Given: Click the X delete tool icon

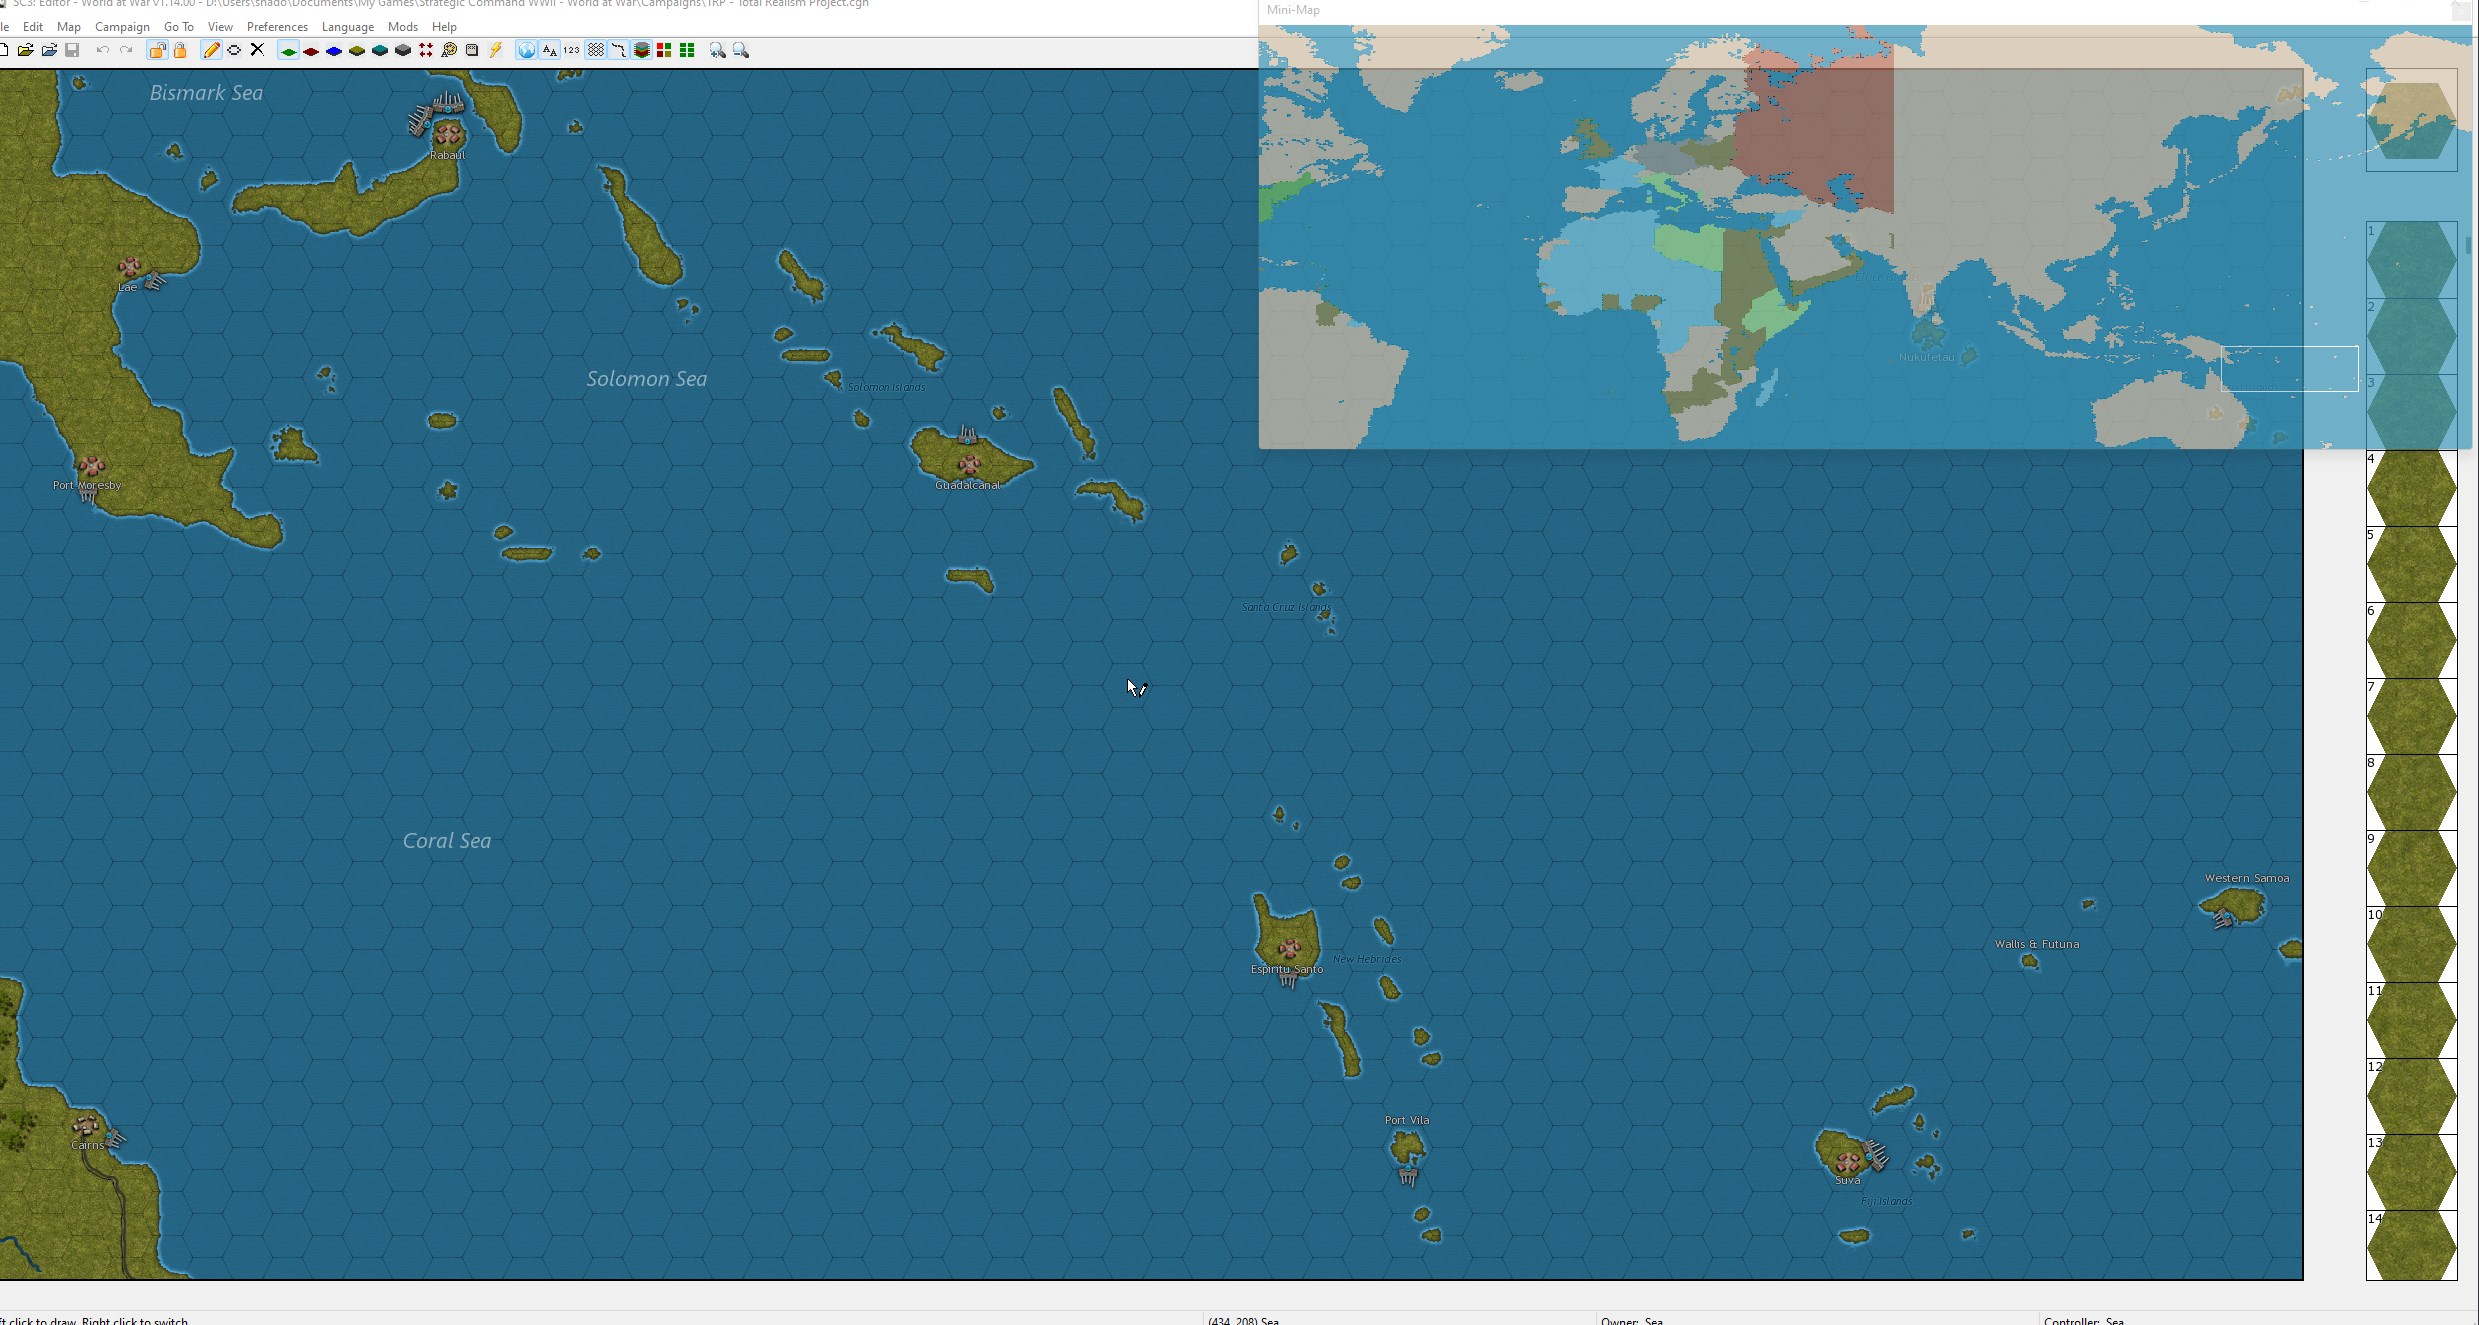Looking at the screenshot, I should tap(257, 50).
